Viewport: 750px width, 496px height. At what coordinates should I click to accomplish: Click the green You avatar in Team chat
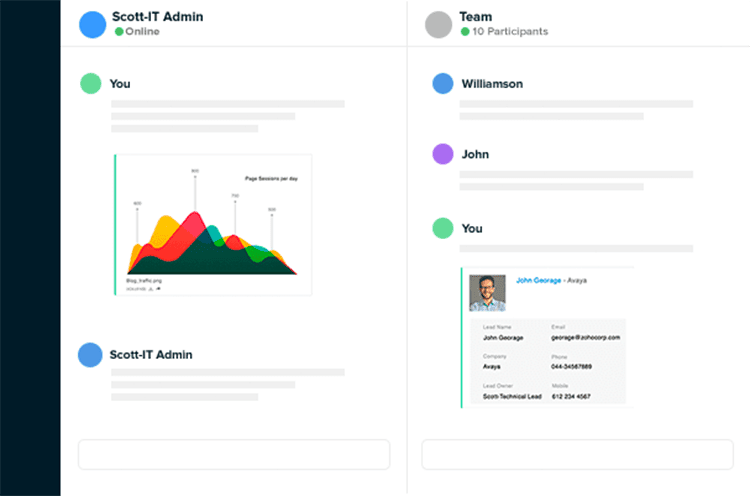tap(442, 228)
